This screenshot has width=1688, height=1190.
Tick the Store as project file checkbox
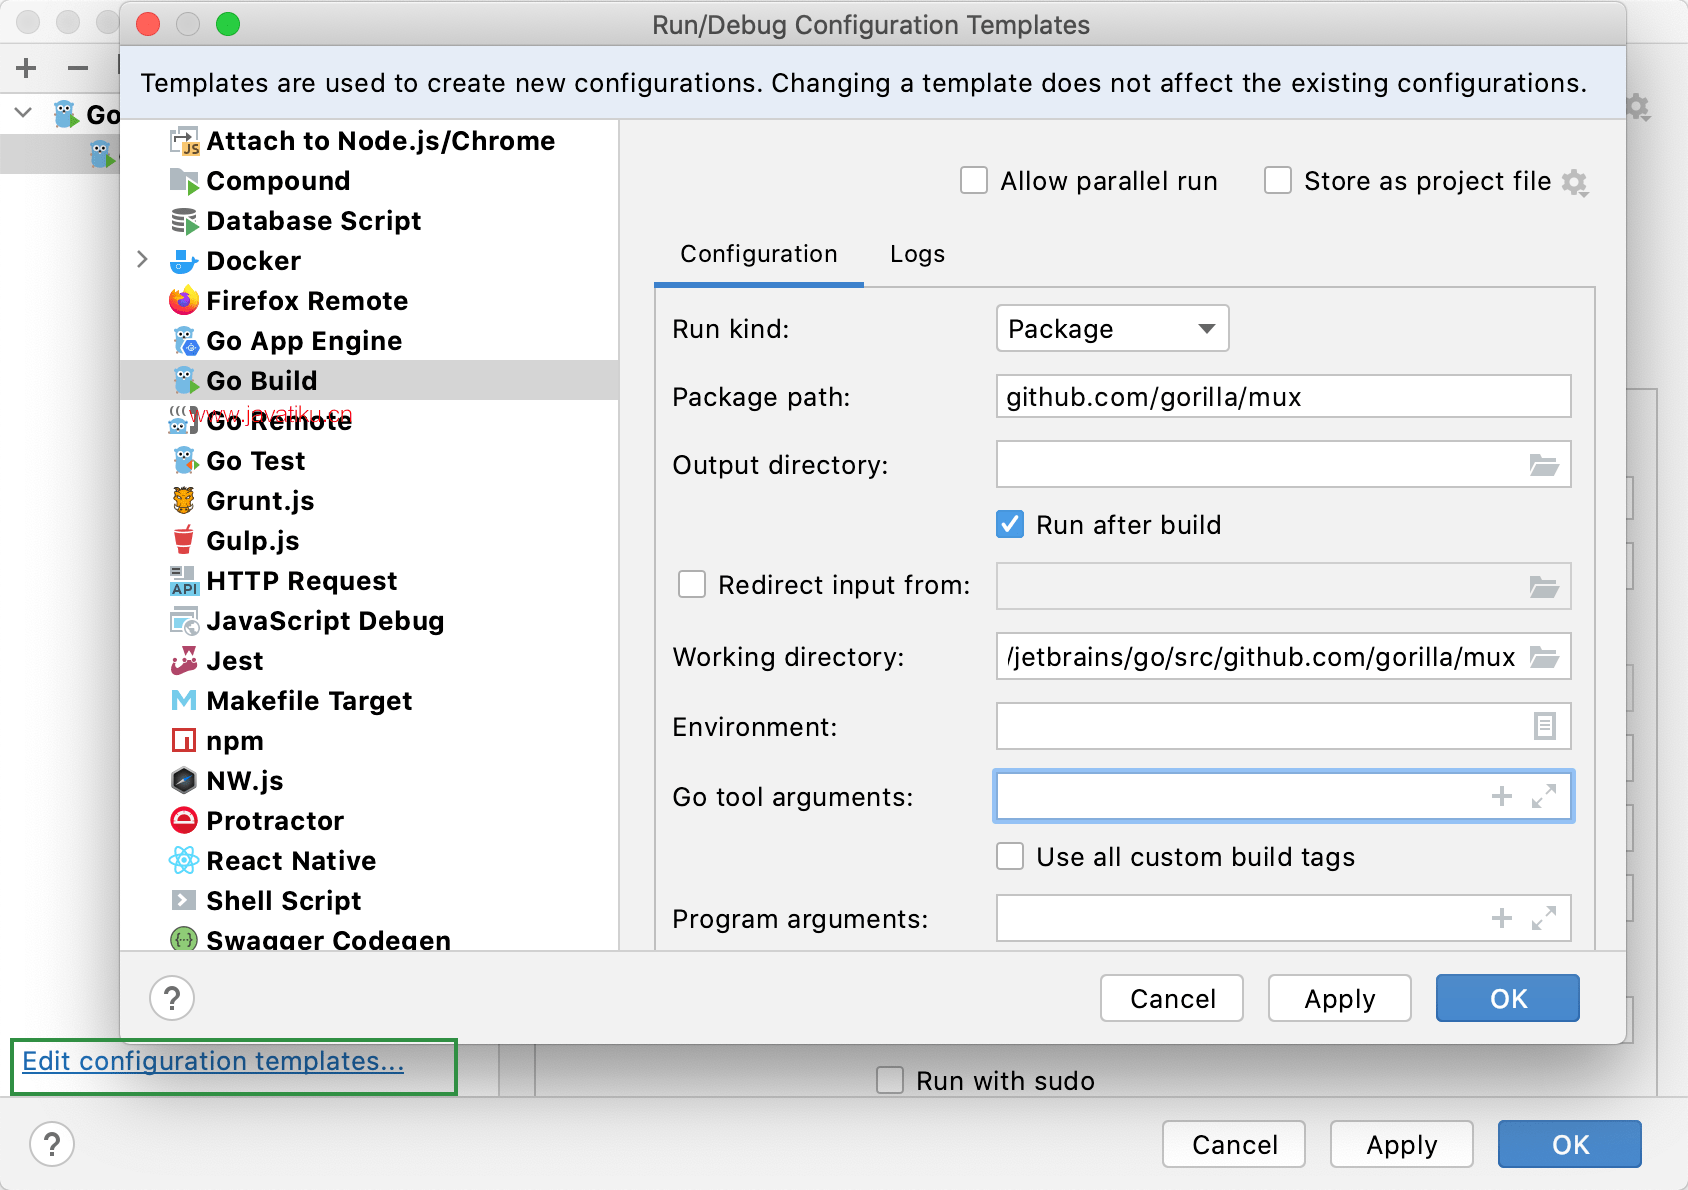tap(1278, 180)
